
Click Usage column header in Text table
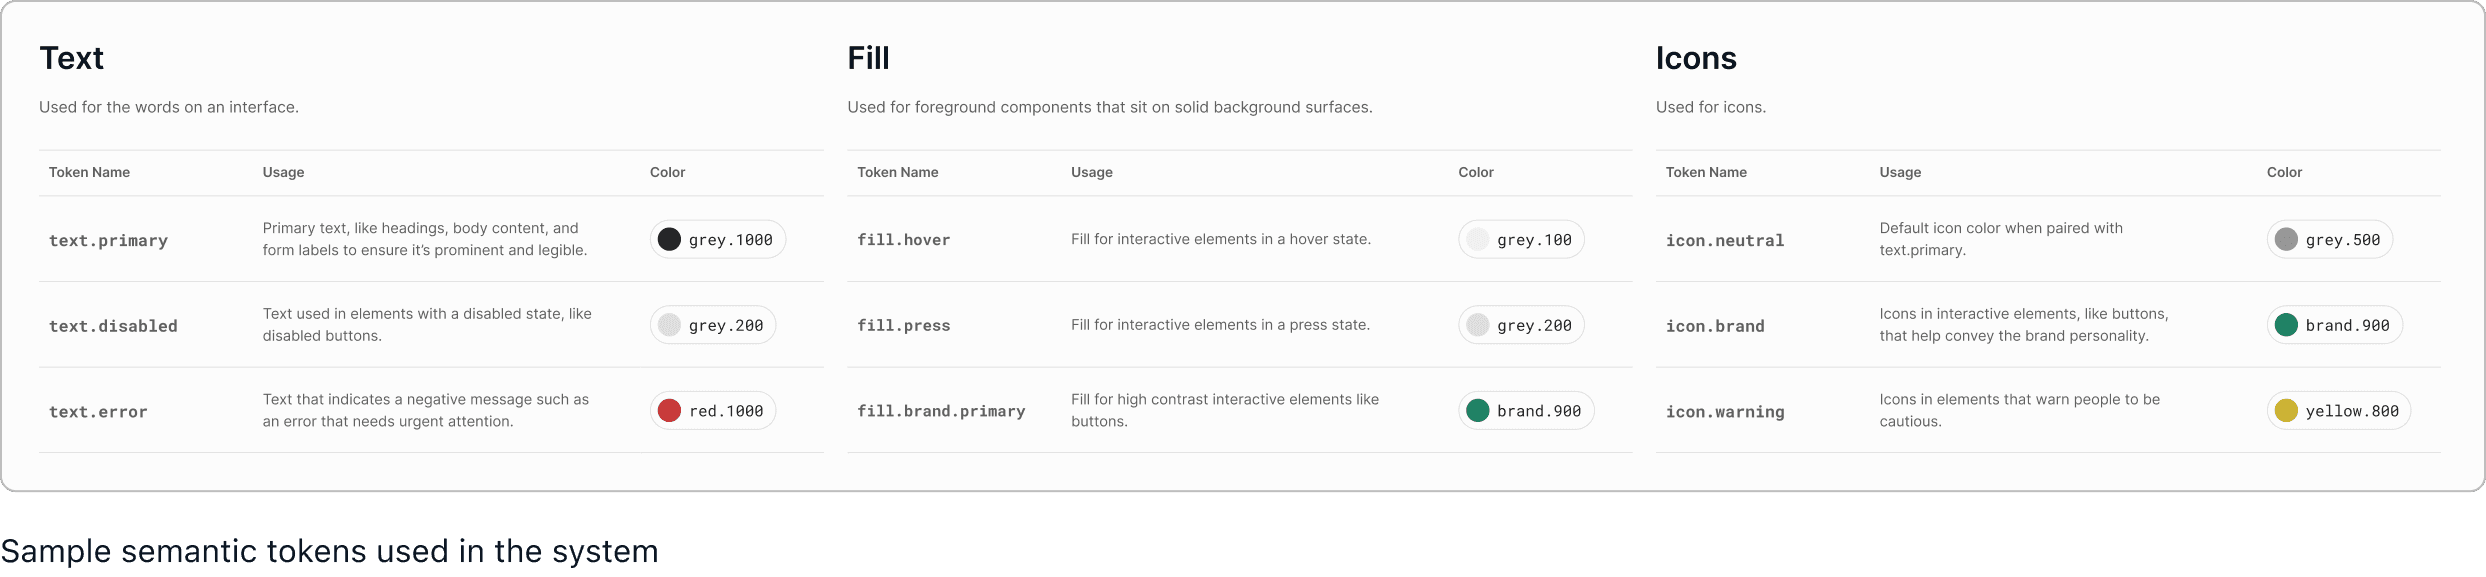(283, 172)
